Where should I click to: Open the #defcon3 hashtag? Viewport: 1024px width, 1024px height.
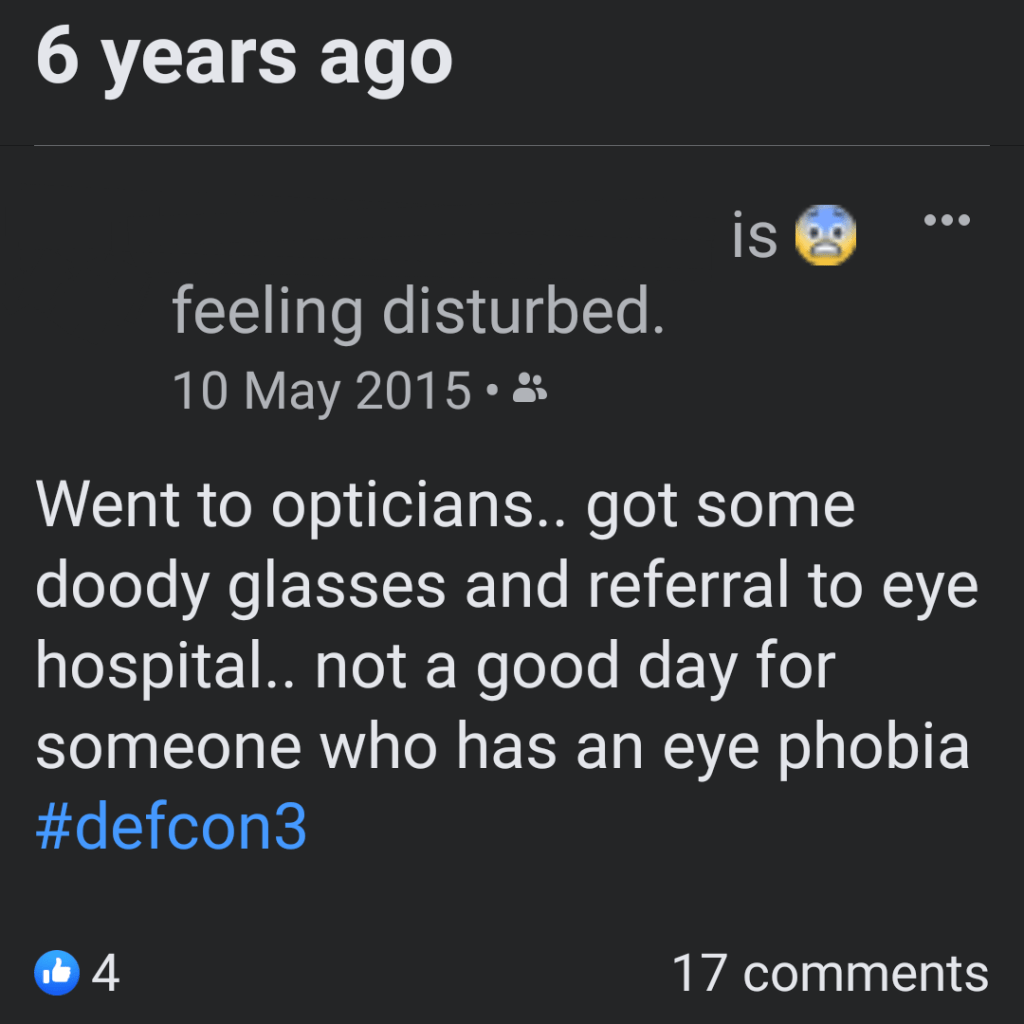click(x=171, y=827)
